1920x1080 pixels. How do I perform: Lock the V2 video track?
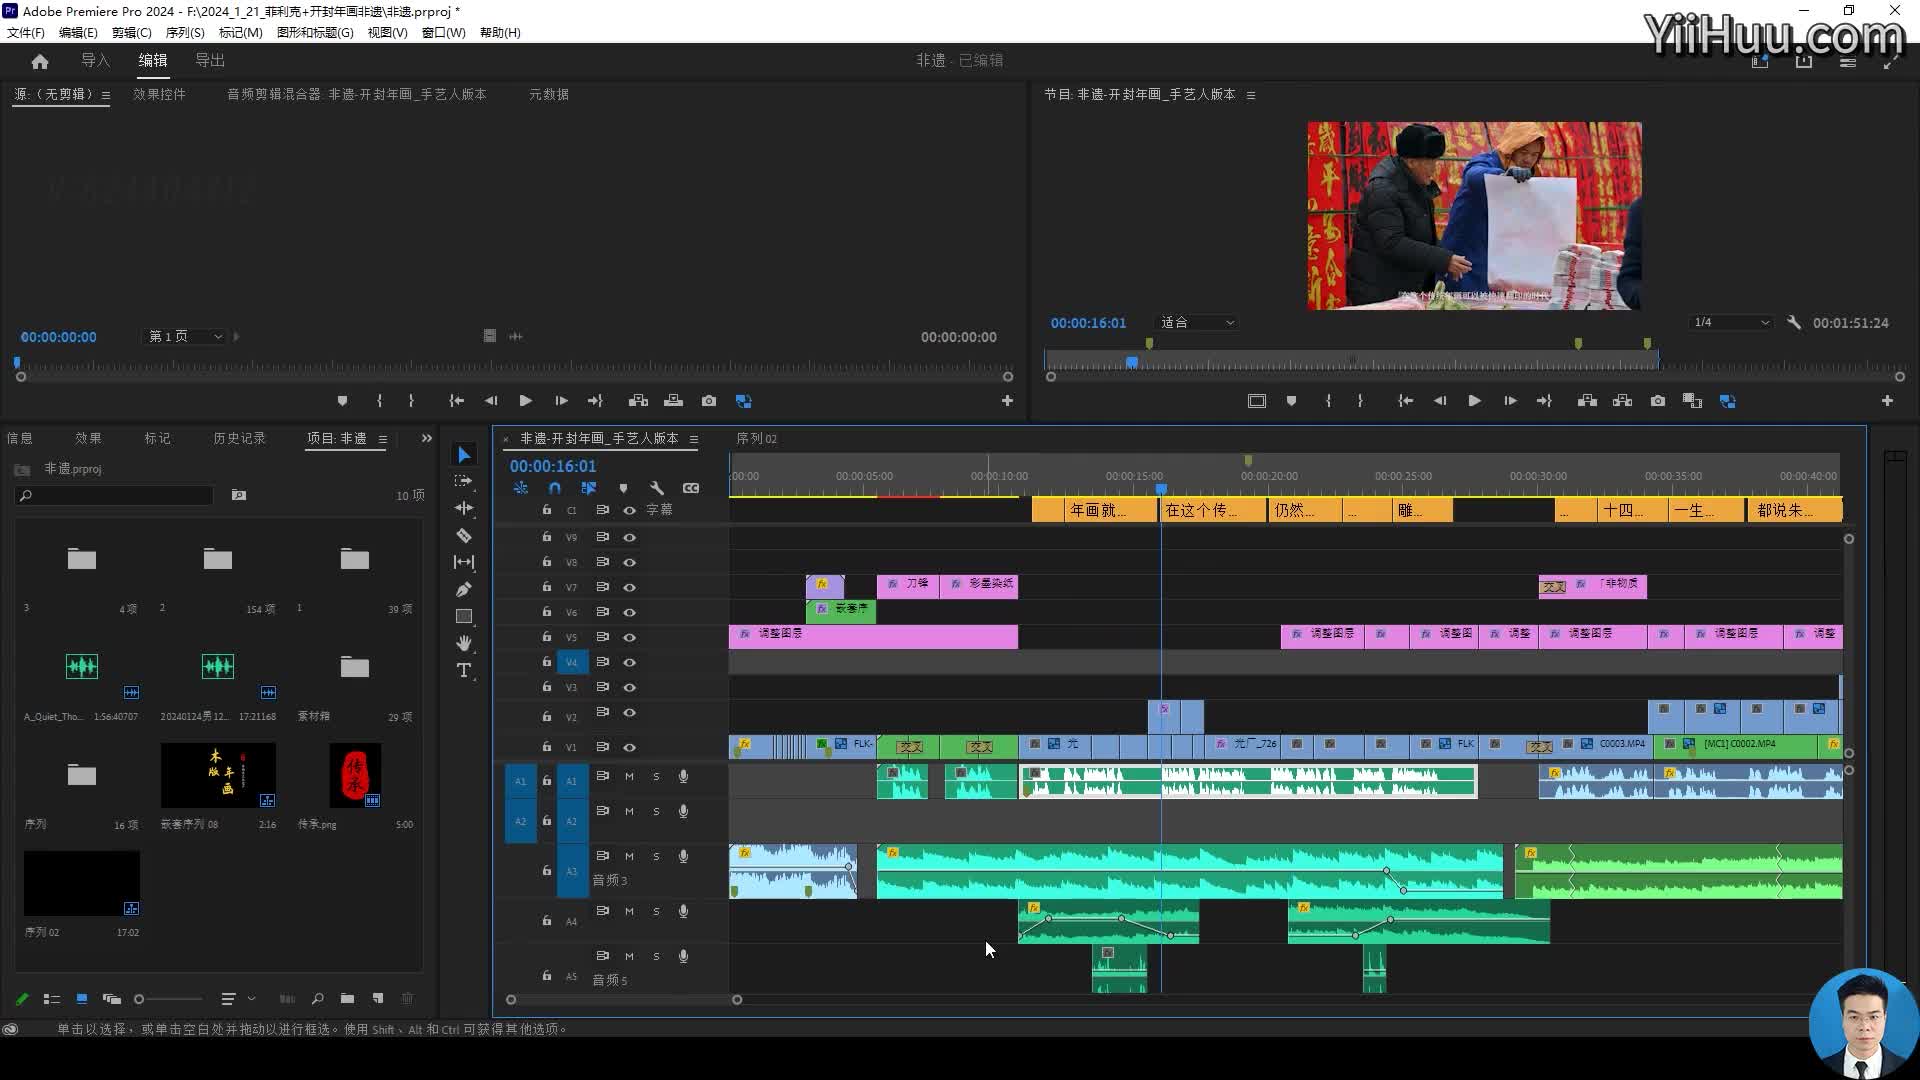point(547,717)
